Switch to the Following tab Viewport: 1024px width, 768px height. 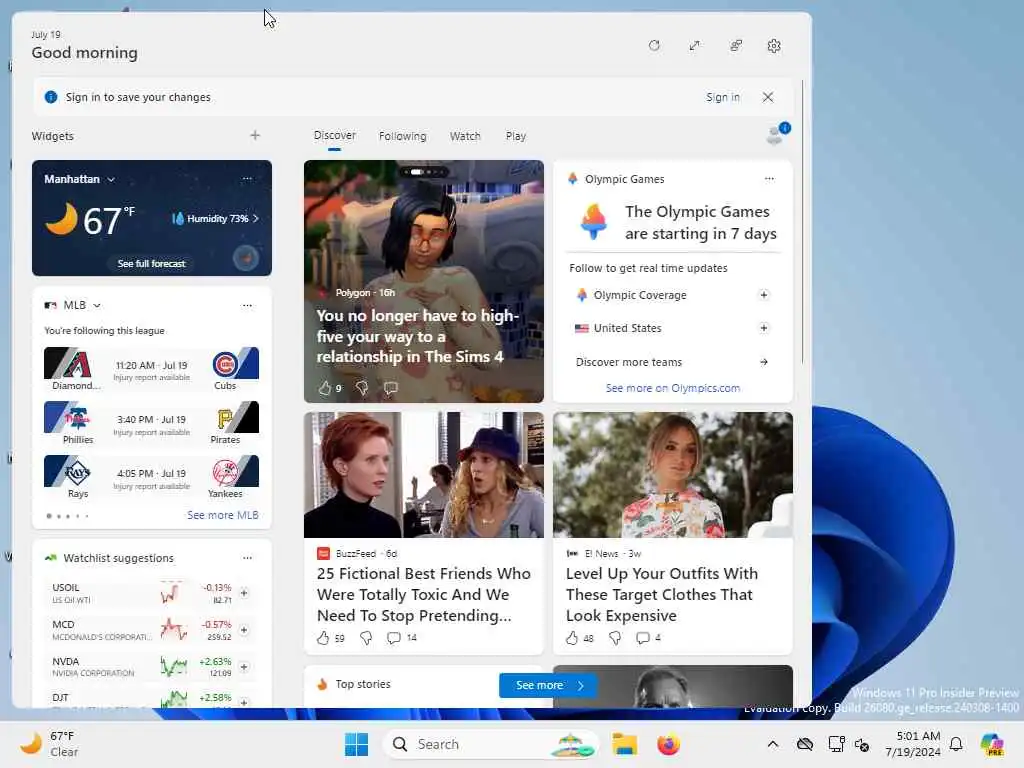tap(402, 136)
